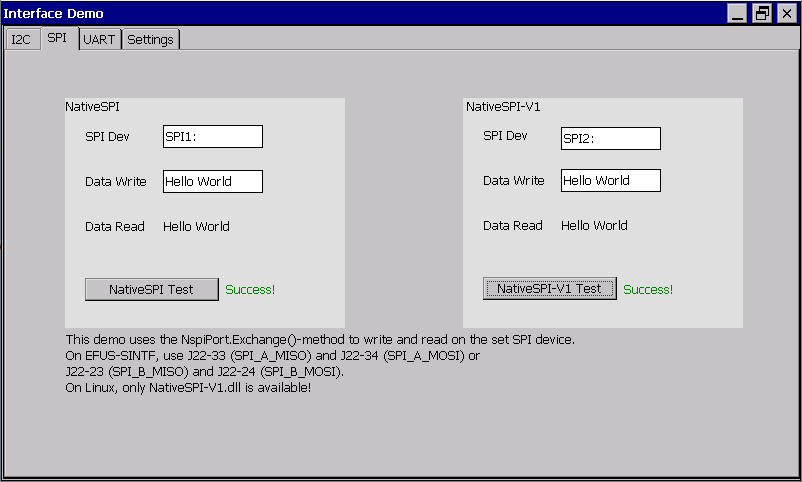Minimize the Interface Demo window
The width and height of the screenshot is (802, 482).
(x=738, y=13)
